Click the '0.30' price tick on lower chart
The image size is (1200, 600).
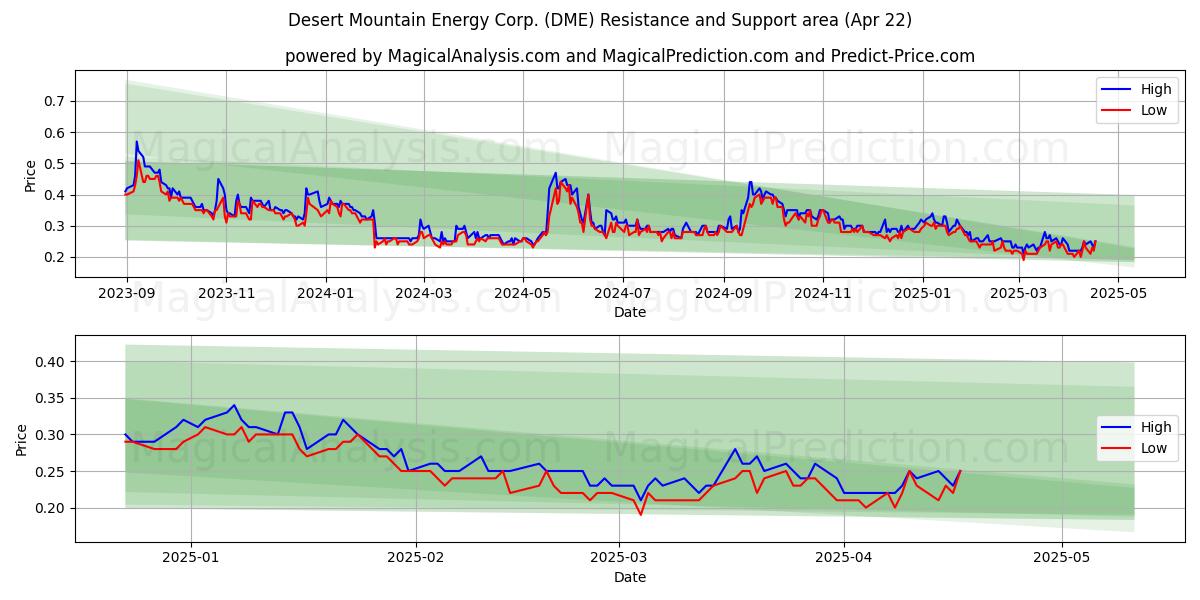click(51, 435)
